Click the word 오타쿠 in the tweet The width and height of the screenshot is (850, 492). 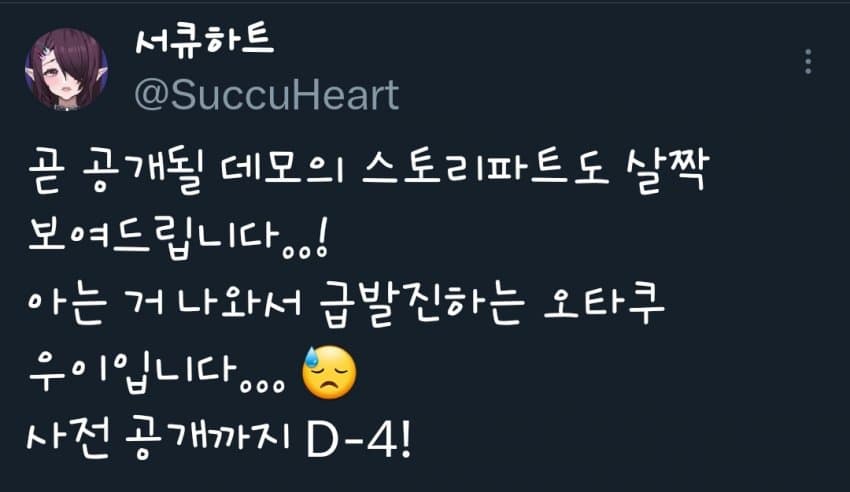point(603,305)
